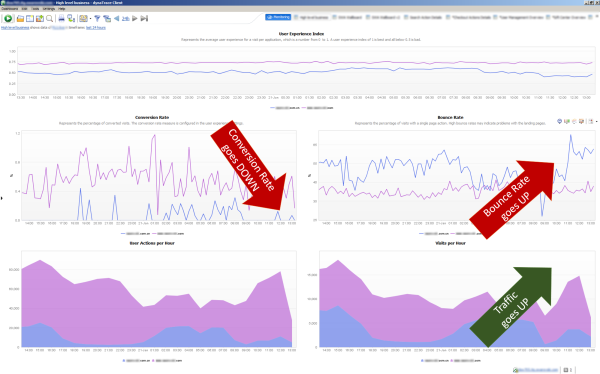
Task: Click the chart color icon above Bounce Rate chart
Action: [574, 121]
